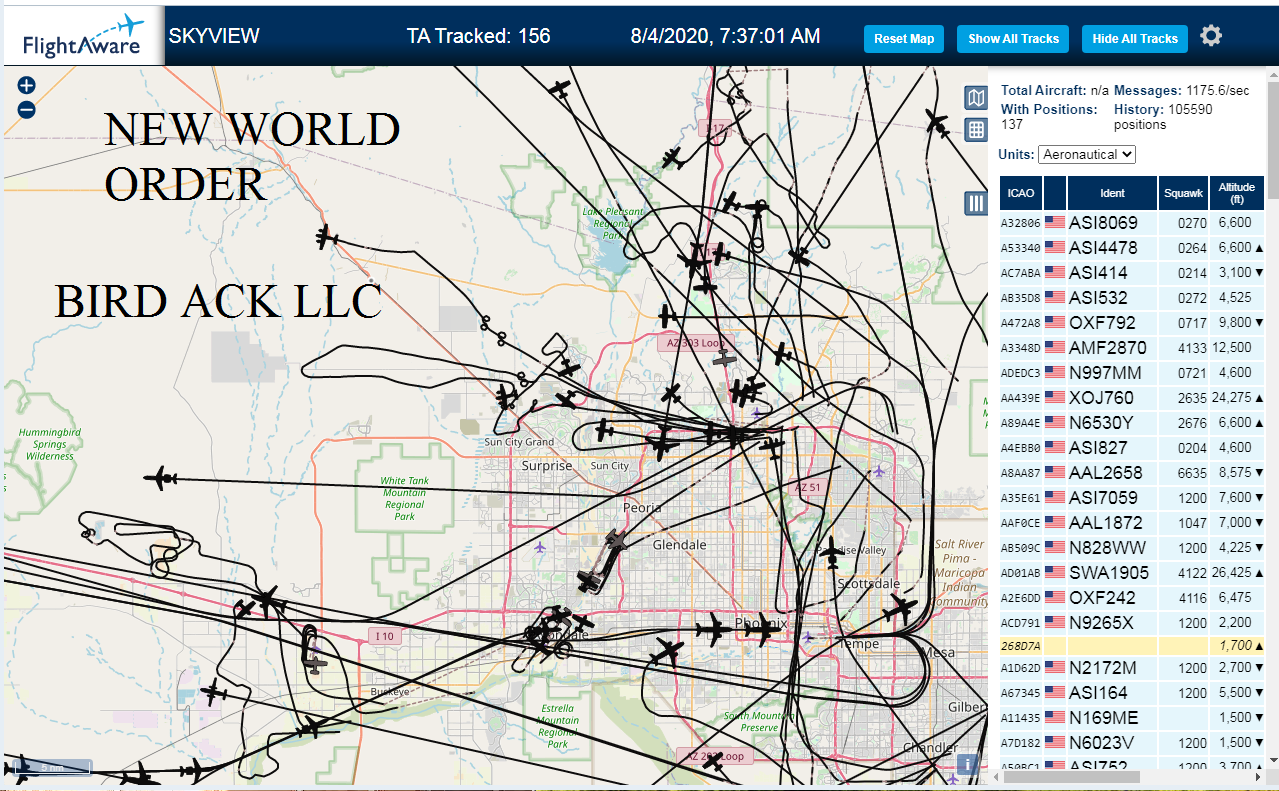Screen dimensions: 1279x791
Task: Select the ASI532 aircraft row
Action: click(x=1133, y=298)
